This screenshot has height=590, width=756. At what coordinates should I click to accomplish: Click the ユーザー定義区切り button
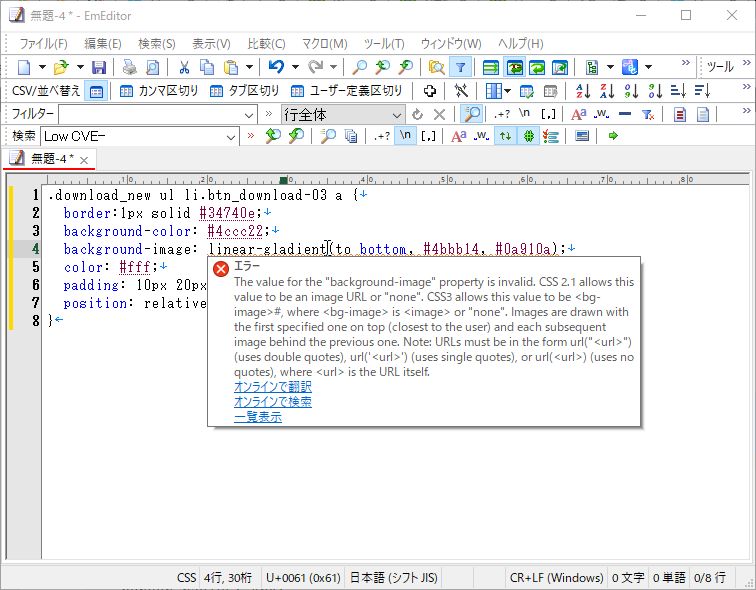coord(347,91)
